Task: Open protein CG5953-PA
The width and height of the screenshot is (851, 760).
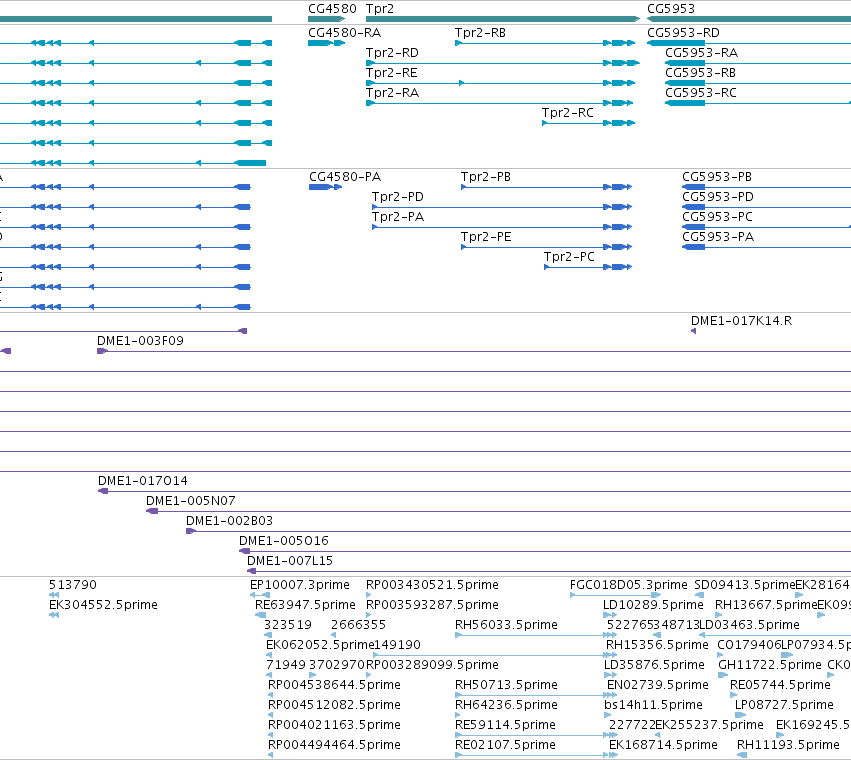Action: point(718,237)
